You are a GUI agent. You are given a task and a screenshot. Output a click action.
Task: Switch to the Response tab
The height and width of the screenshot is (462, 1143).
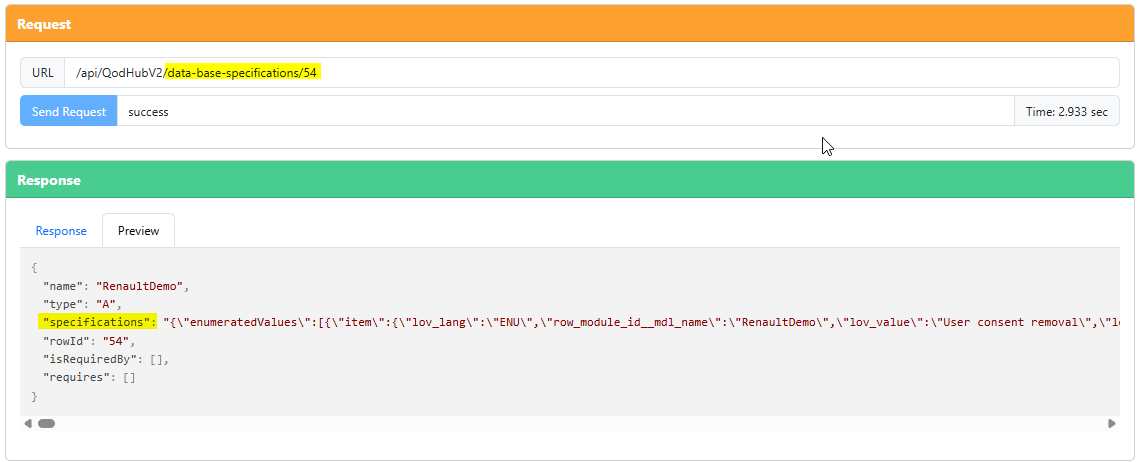(x=61, y=231)
